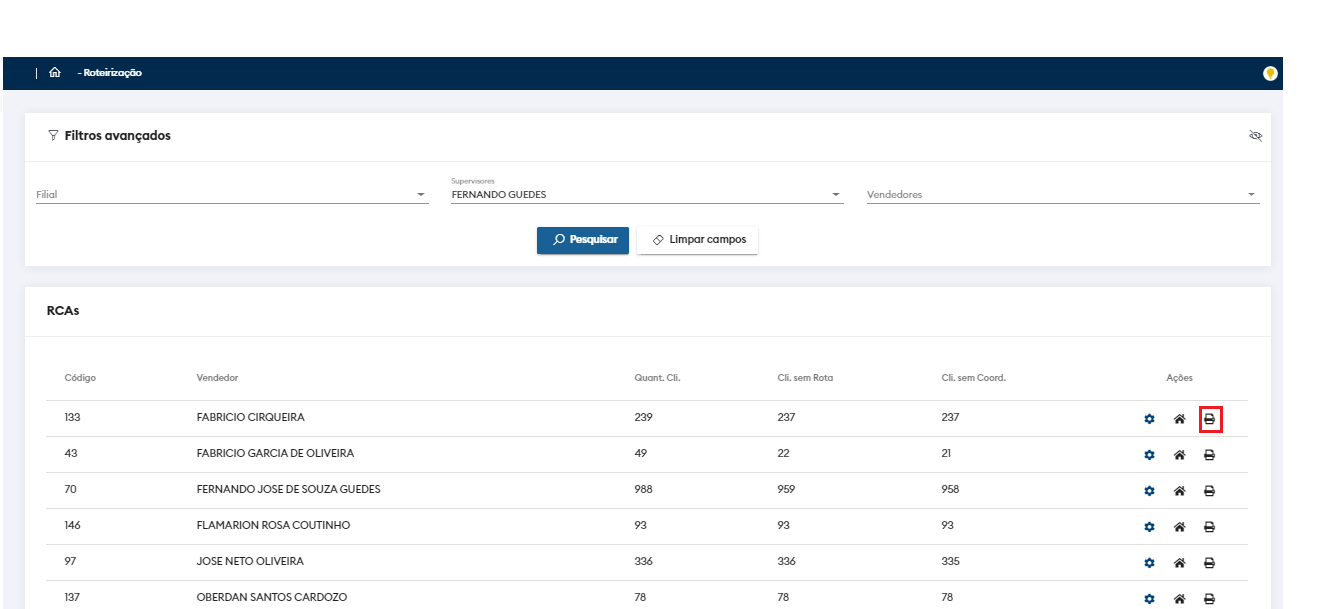Open the Filial dropdown

231,195
